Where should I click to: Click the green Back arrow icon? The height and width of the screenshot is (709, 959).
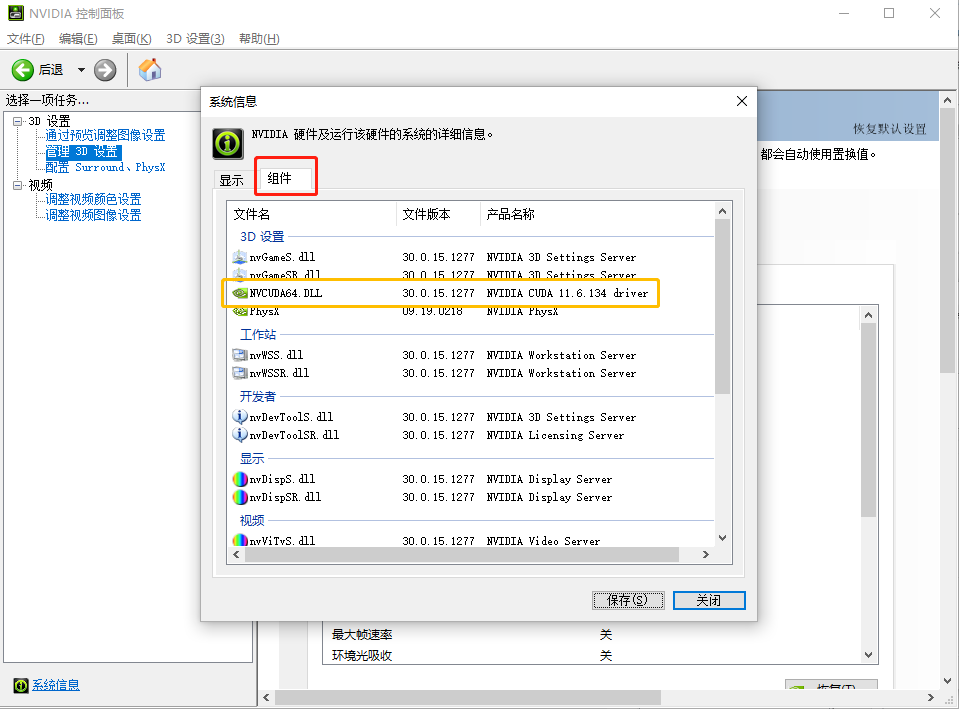click(x=23, y=70)
